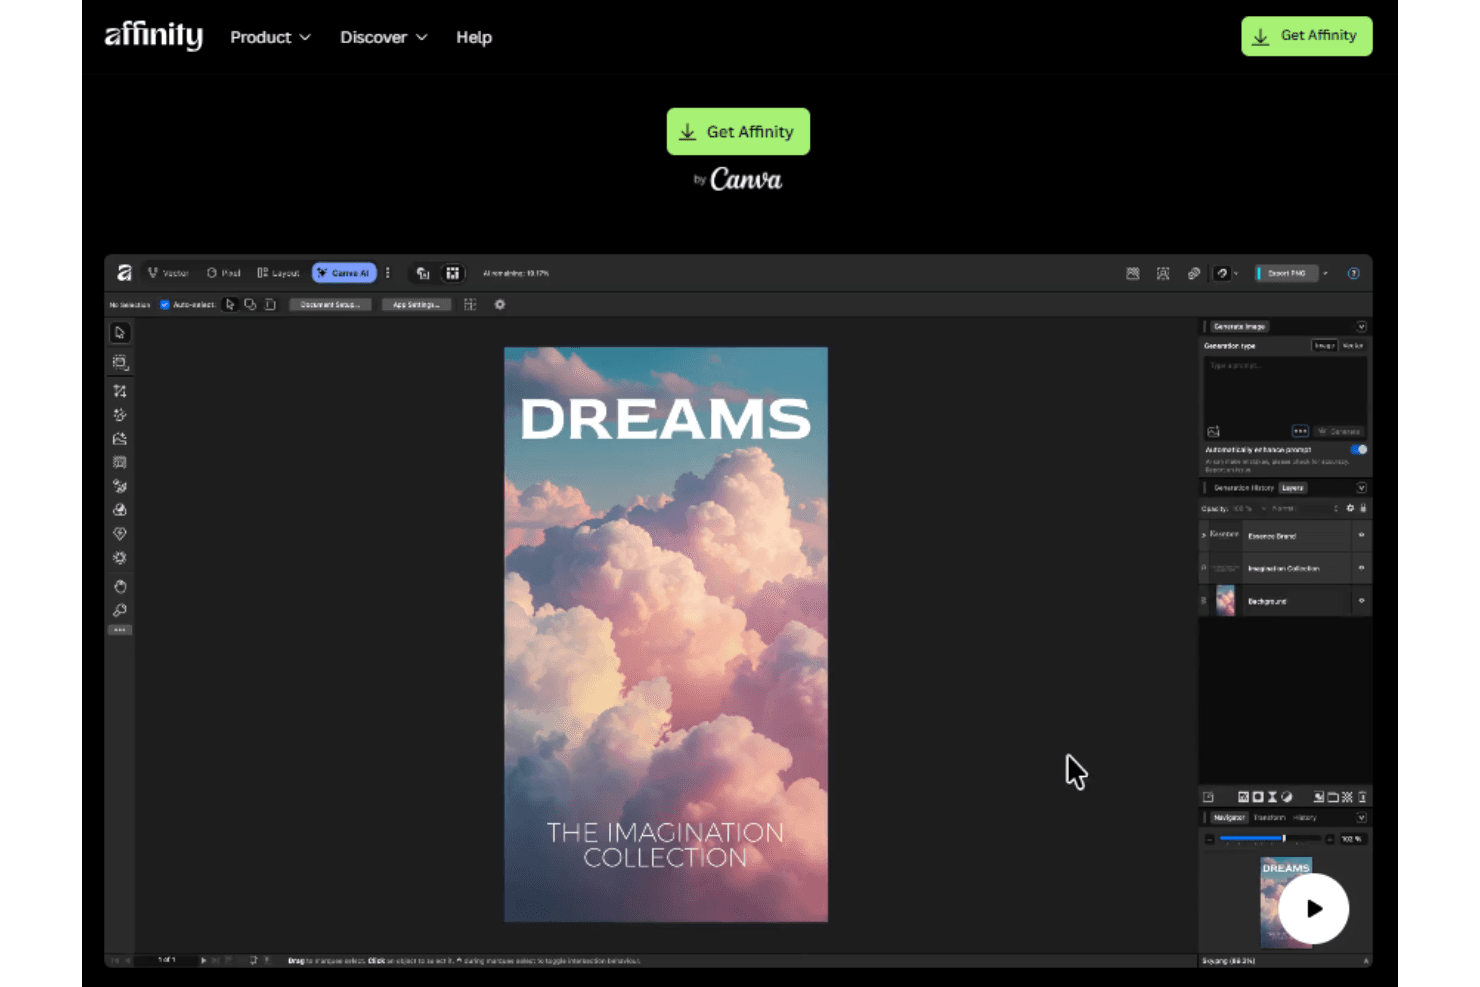
Task: Open the Layers panel gear settings icon
Action: click(1350, 508)
